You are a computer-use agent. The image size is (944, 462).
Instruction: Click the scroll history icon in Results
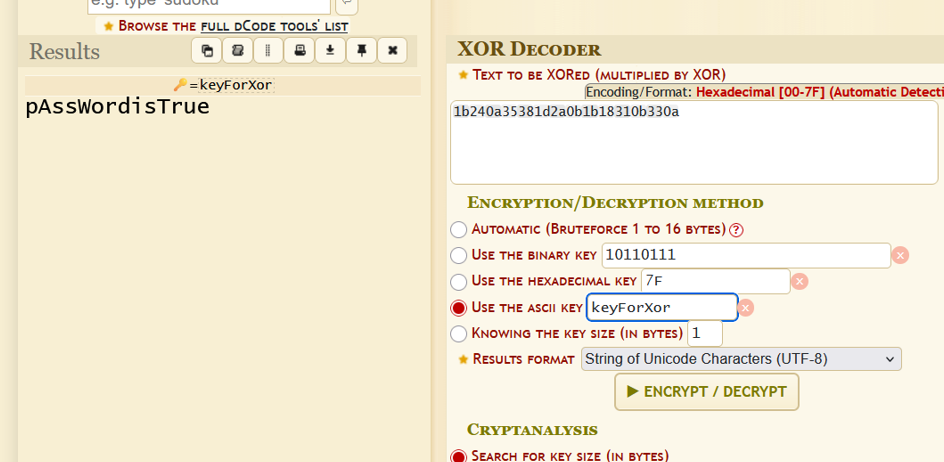238,51
